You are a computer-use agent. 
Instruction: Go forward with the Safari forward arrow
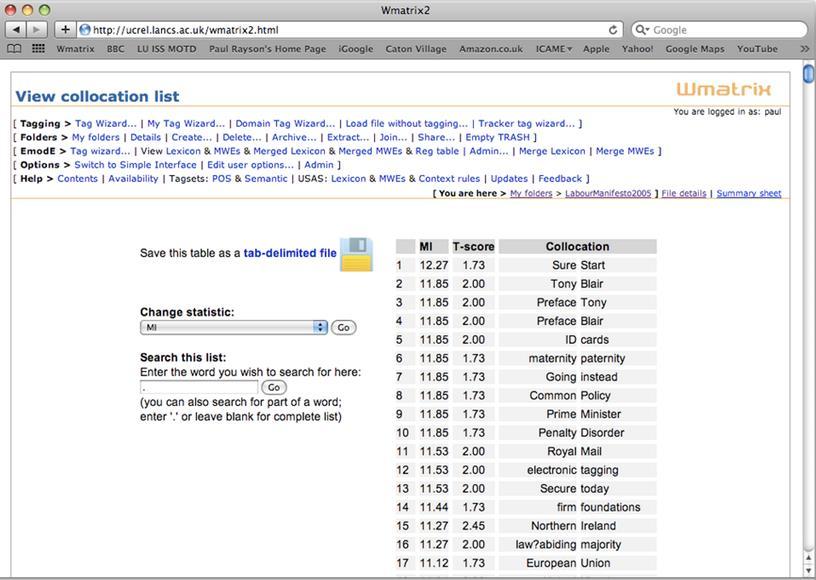[36, 30]
